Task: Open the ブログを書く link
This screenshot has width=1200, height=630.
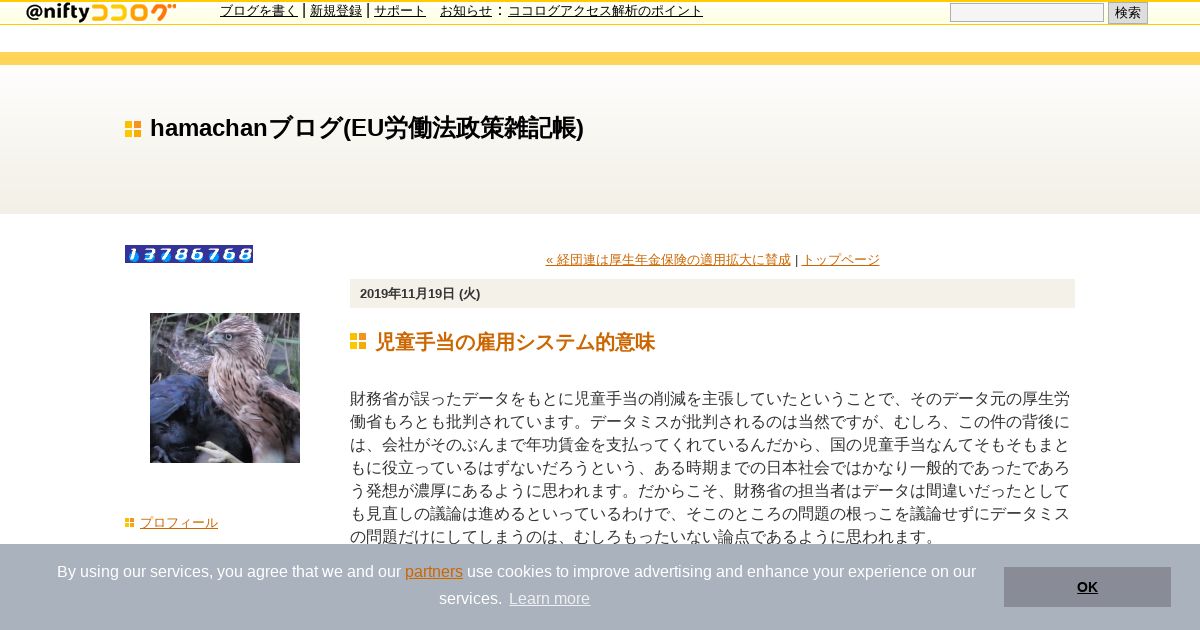Action: 259,11
